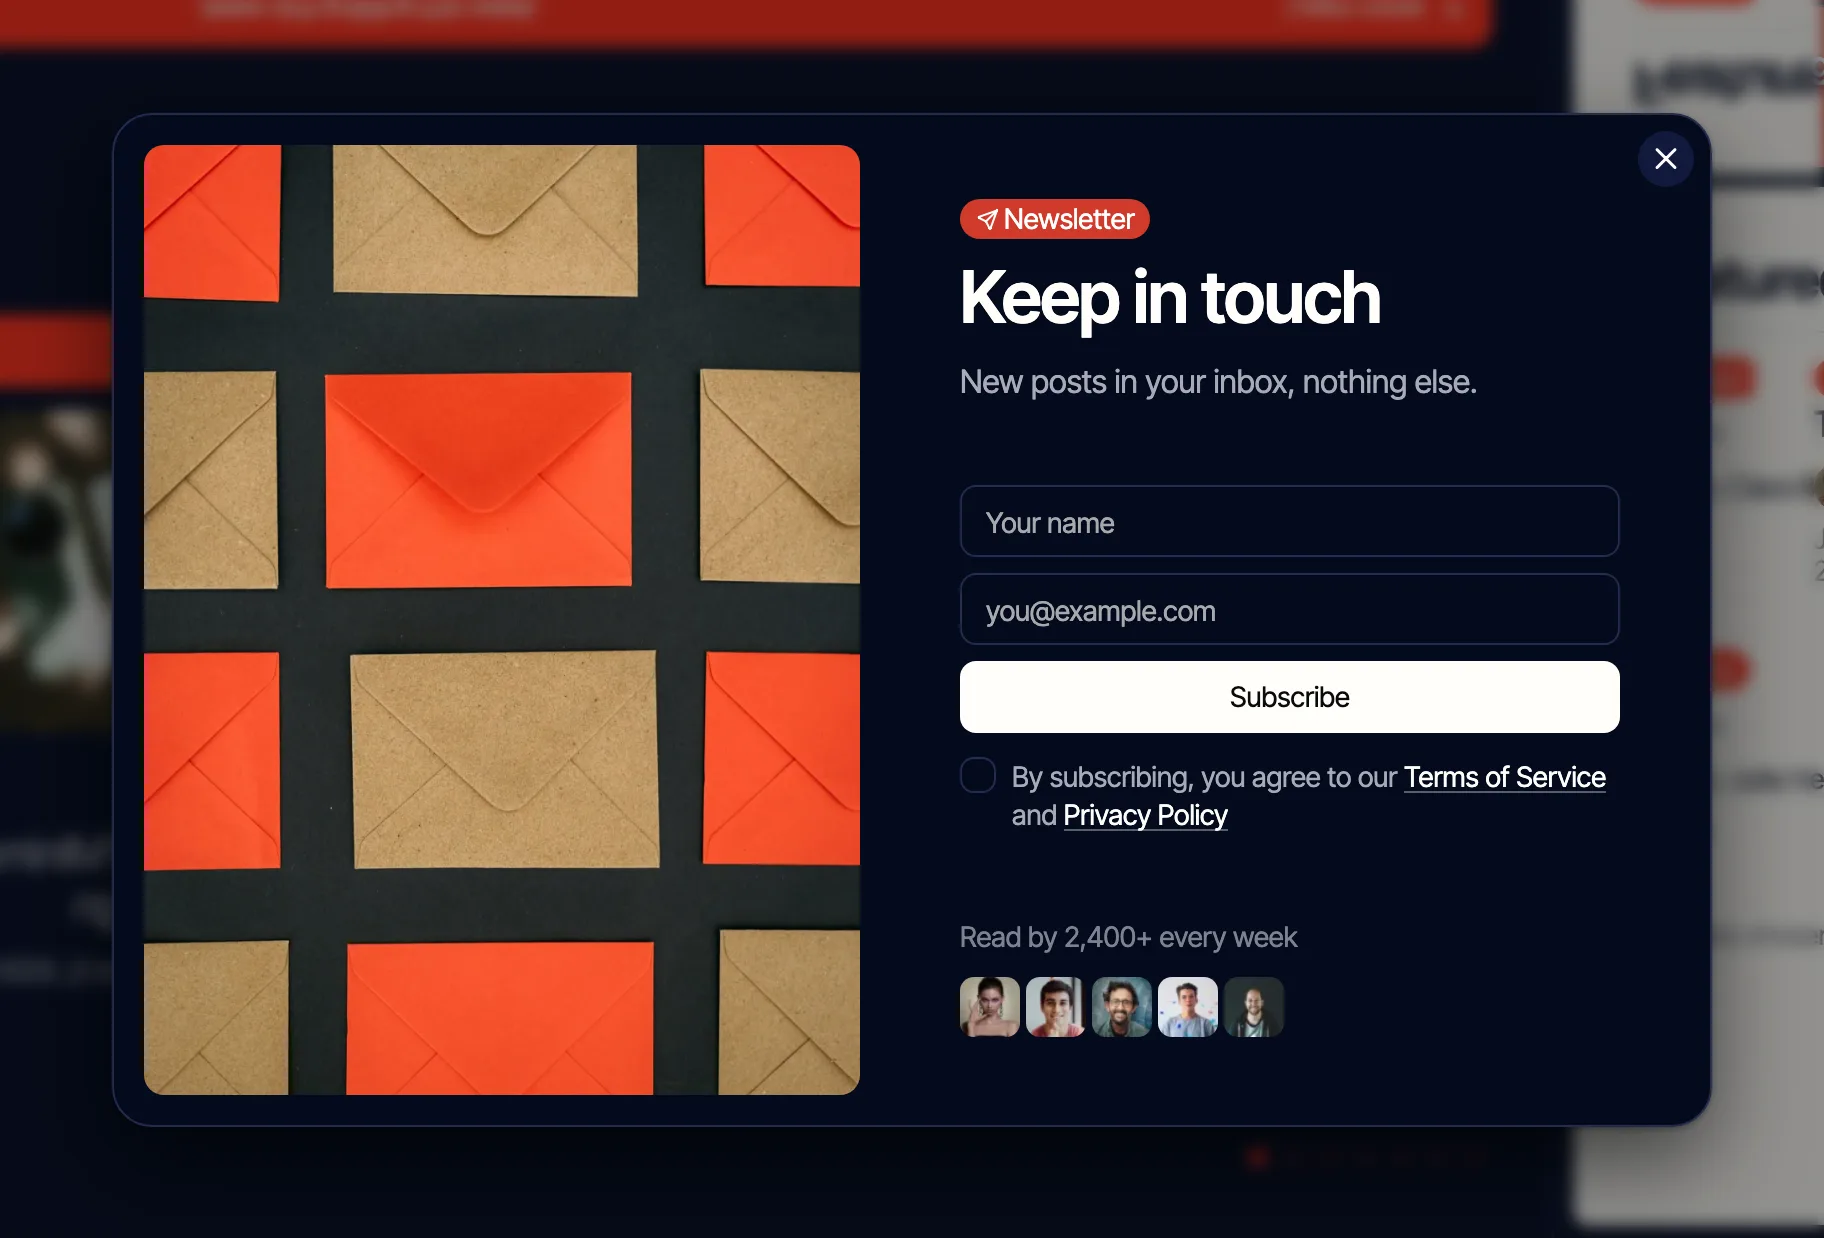Click the text 'New posts in your inbox, nothing else.'
1824x1238 pixels.
click(1218, 382)
